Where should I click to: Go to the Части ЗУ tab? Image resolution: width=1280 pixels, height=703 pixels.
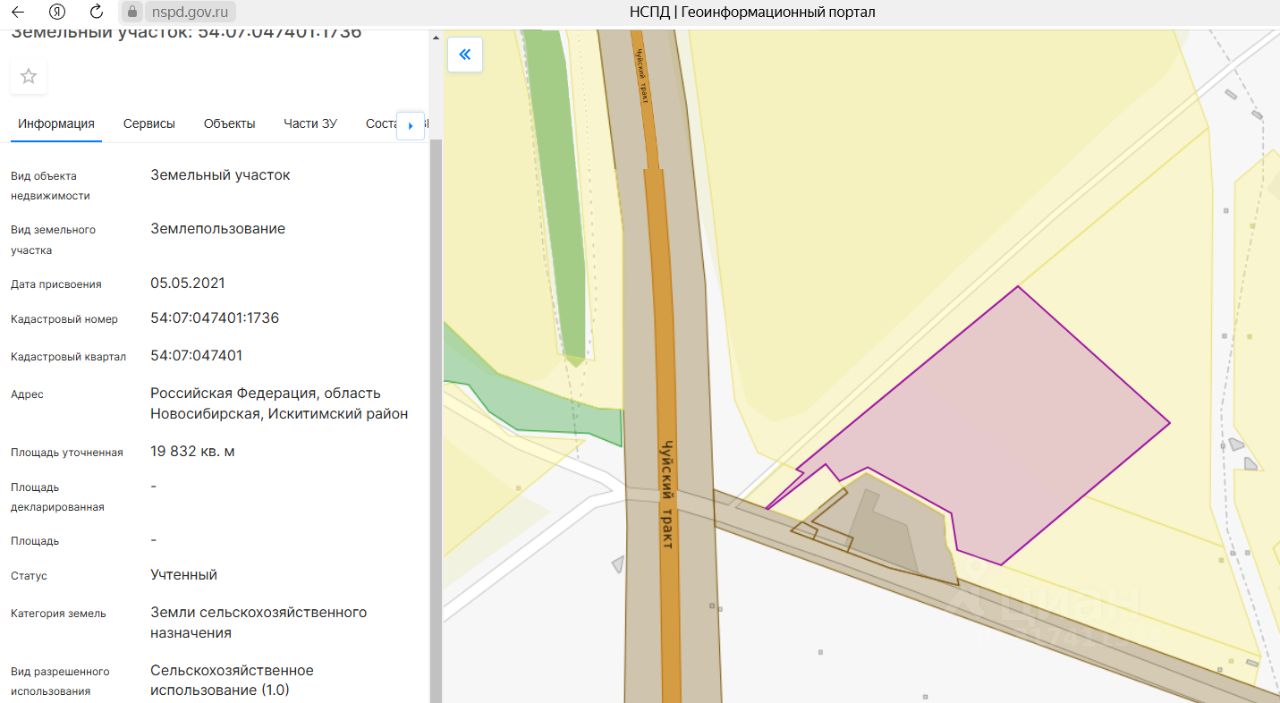tap(310, 124)
